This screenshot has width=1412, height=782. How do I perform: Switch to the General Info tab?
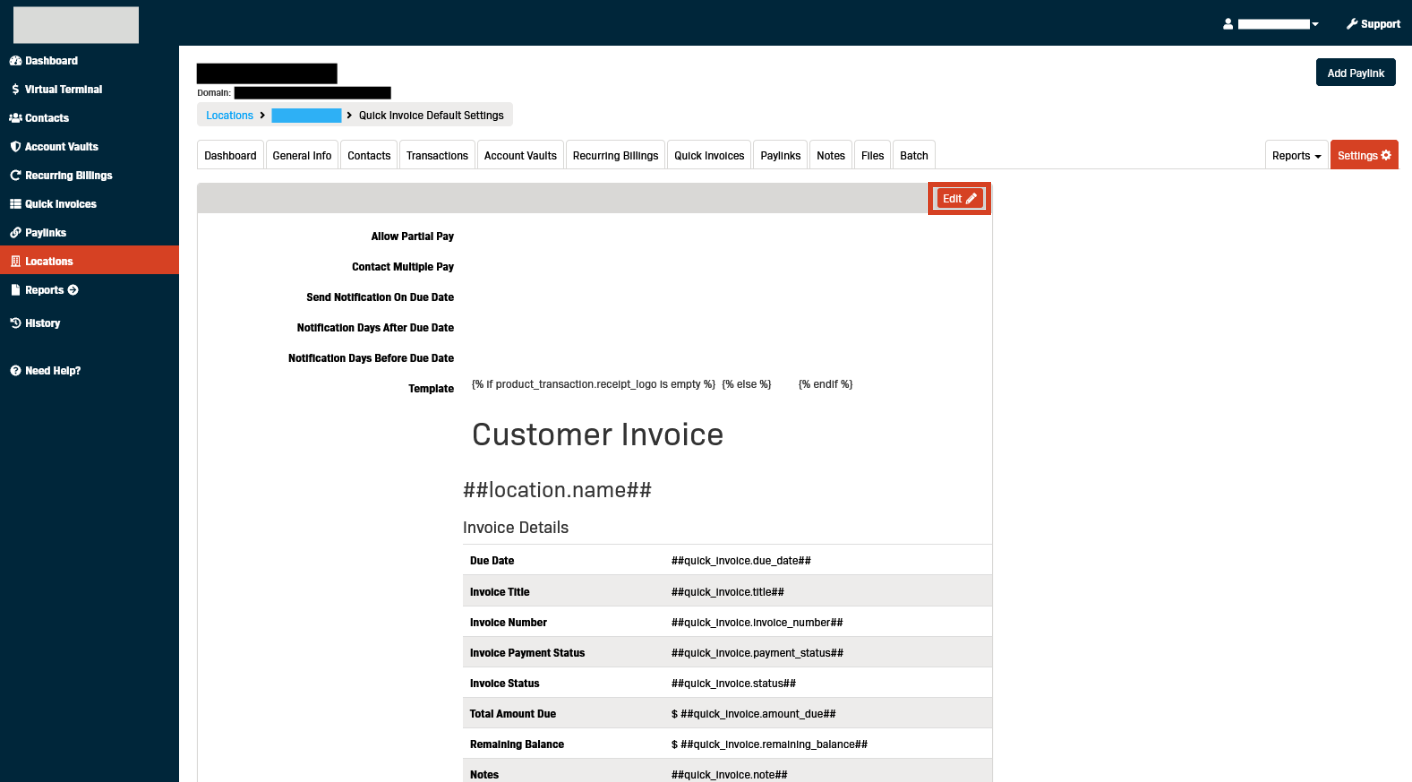(302, 156)
